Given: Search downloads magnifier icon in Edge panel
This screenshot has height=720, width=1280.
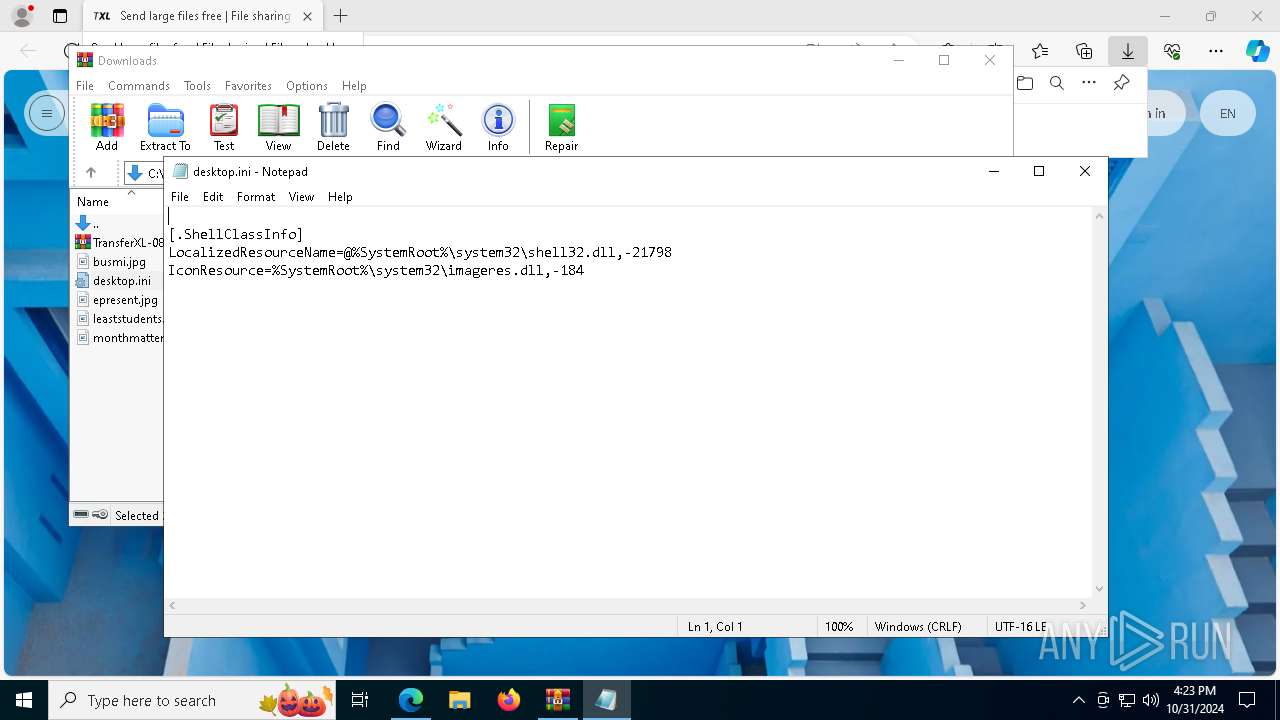Looking at the screenshot, I should tap(1057, 83).
